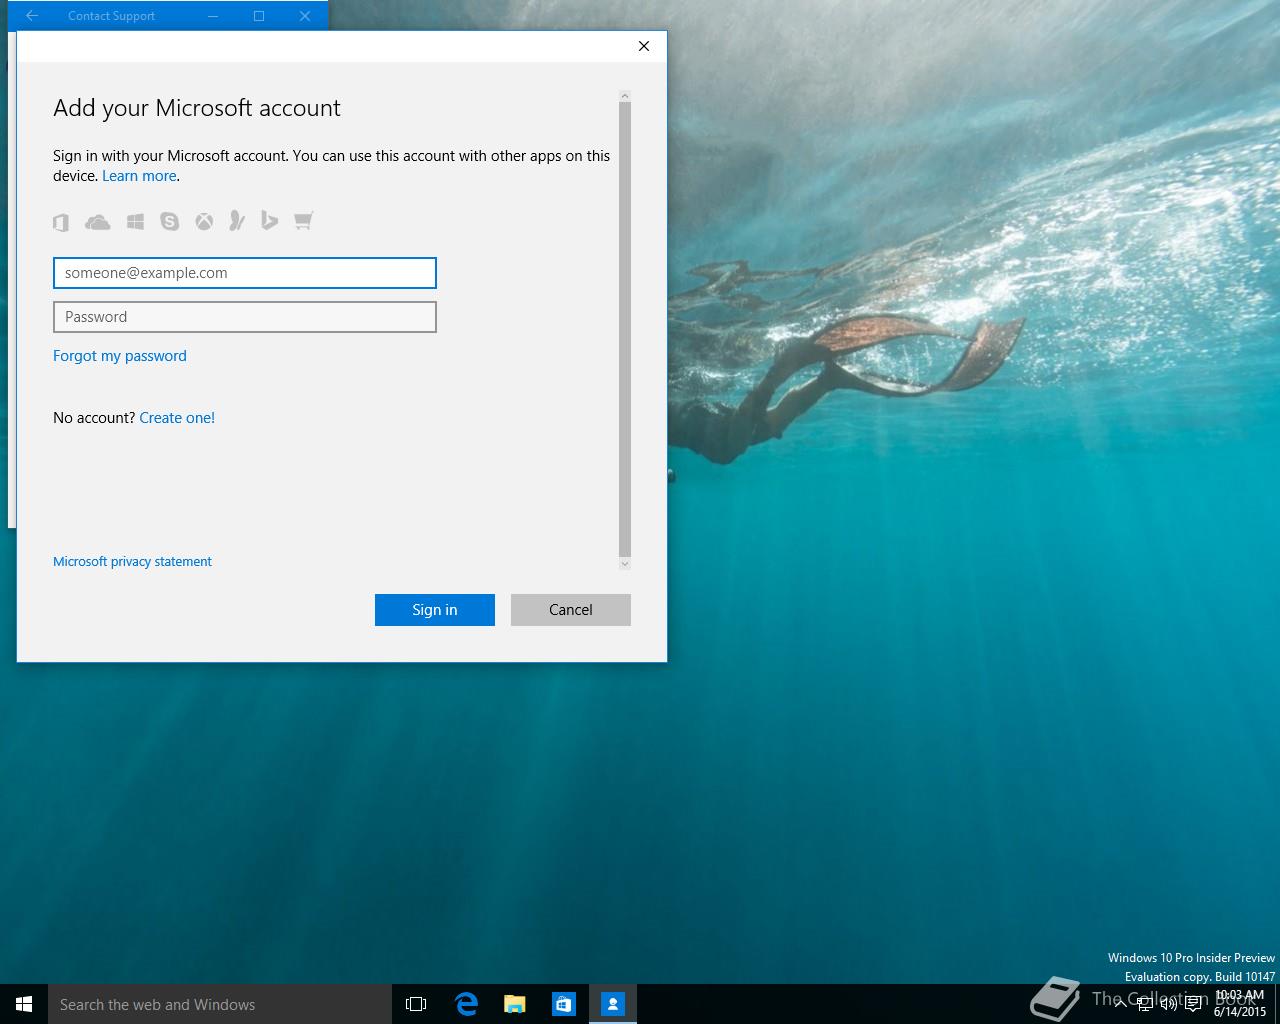This screenshot has height=1024, width=1280.
Task: Minimize the Contact Support window
Action: coord(213,16)
